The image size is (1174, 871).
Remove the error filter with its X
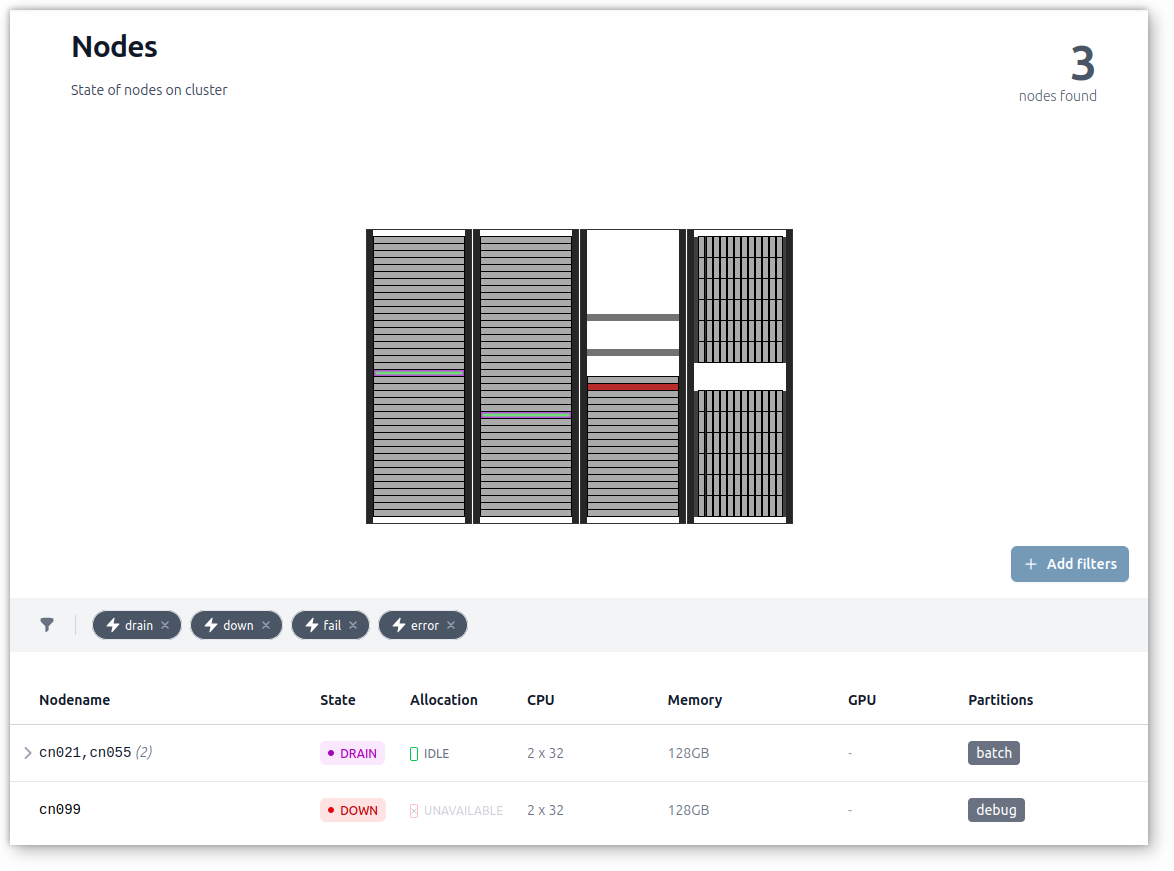tap(451, 625)
